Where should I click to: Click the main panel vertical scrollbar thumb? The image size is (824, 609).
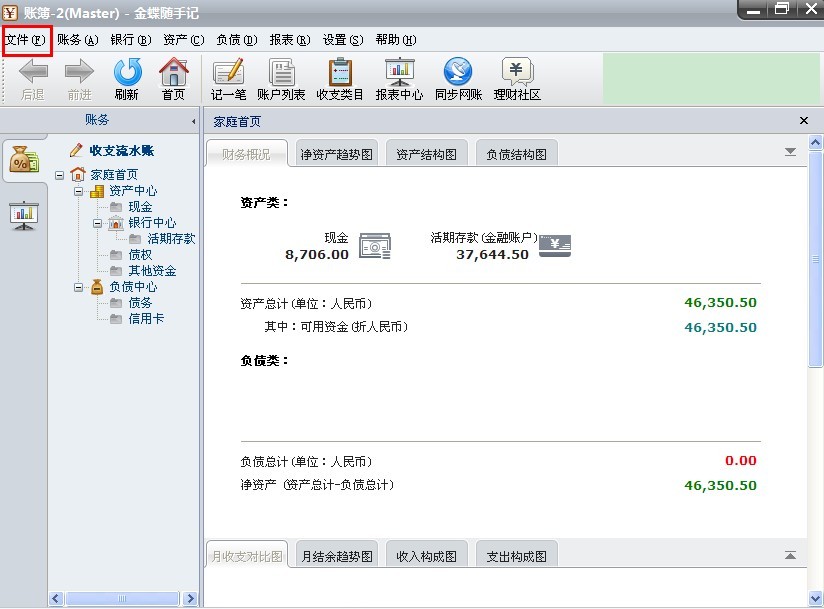click(x=816, y=259)
